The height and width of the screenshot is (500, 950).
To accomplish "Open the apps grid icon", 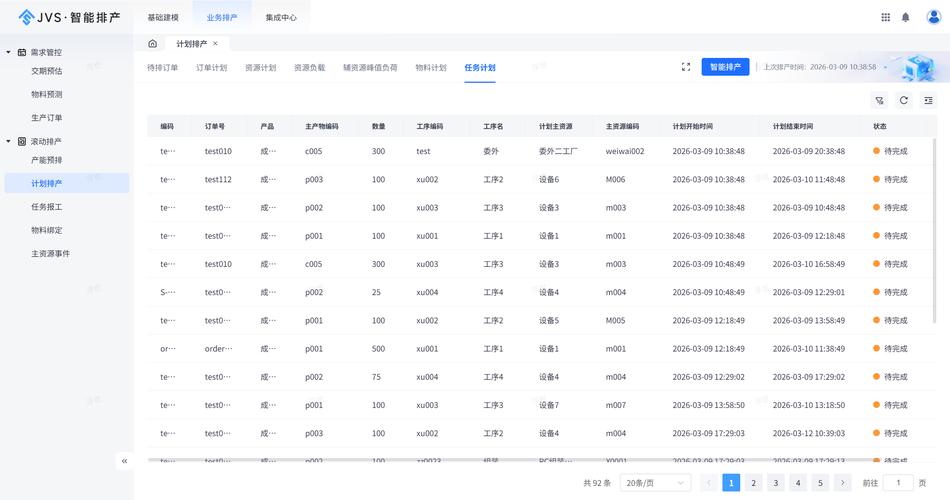I will [x=885, y=18].
